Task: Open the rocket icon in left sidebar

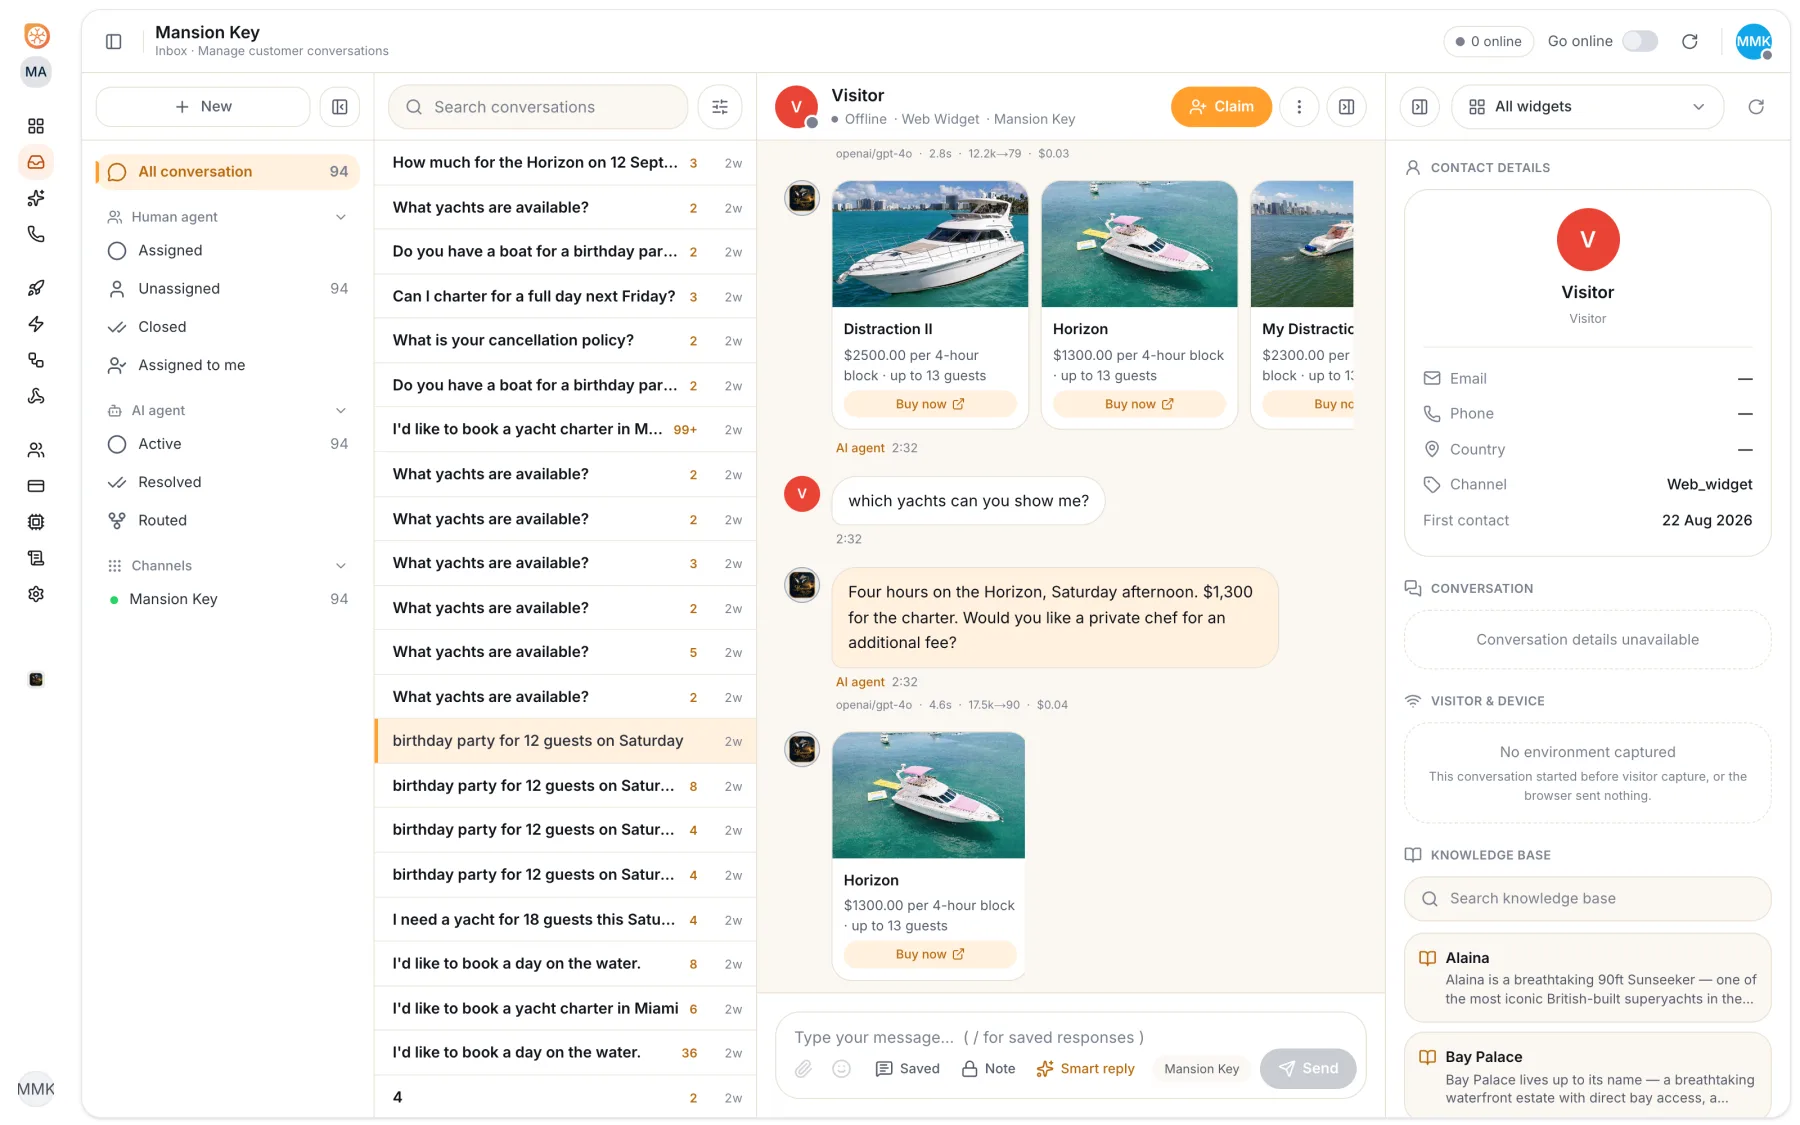Action: (x=36, y=288)
